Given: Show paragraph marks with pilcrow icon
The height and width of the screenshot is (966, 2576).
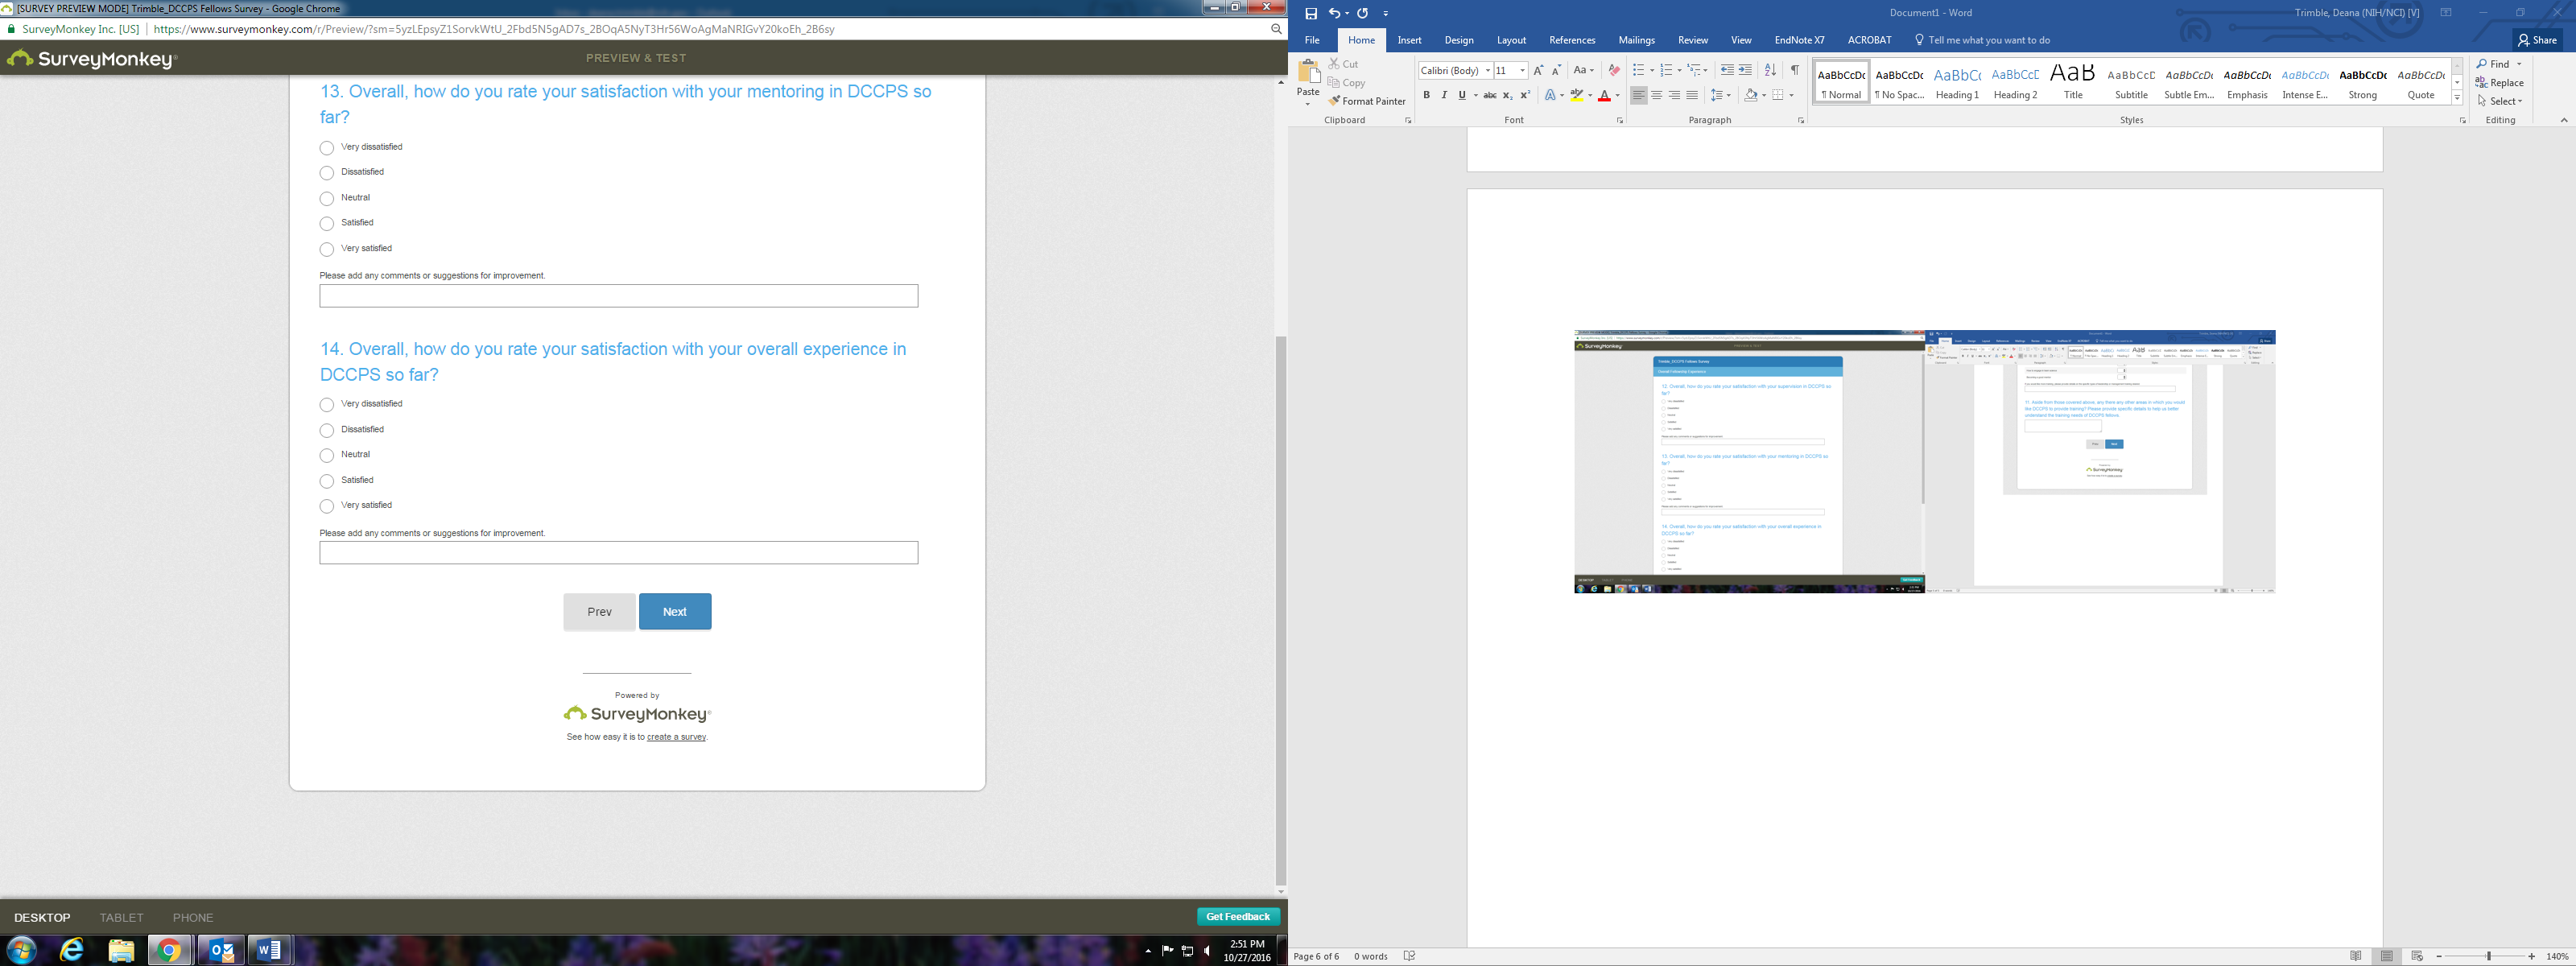Looking at the screenshot, I should 1795,70.
